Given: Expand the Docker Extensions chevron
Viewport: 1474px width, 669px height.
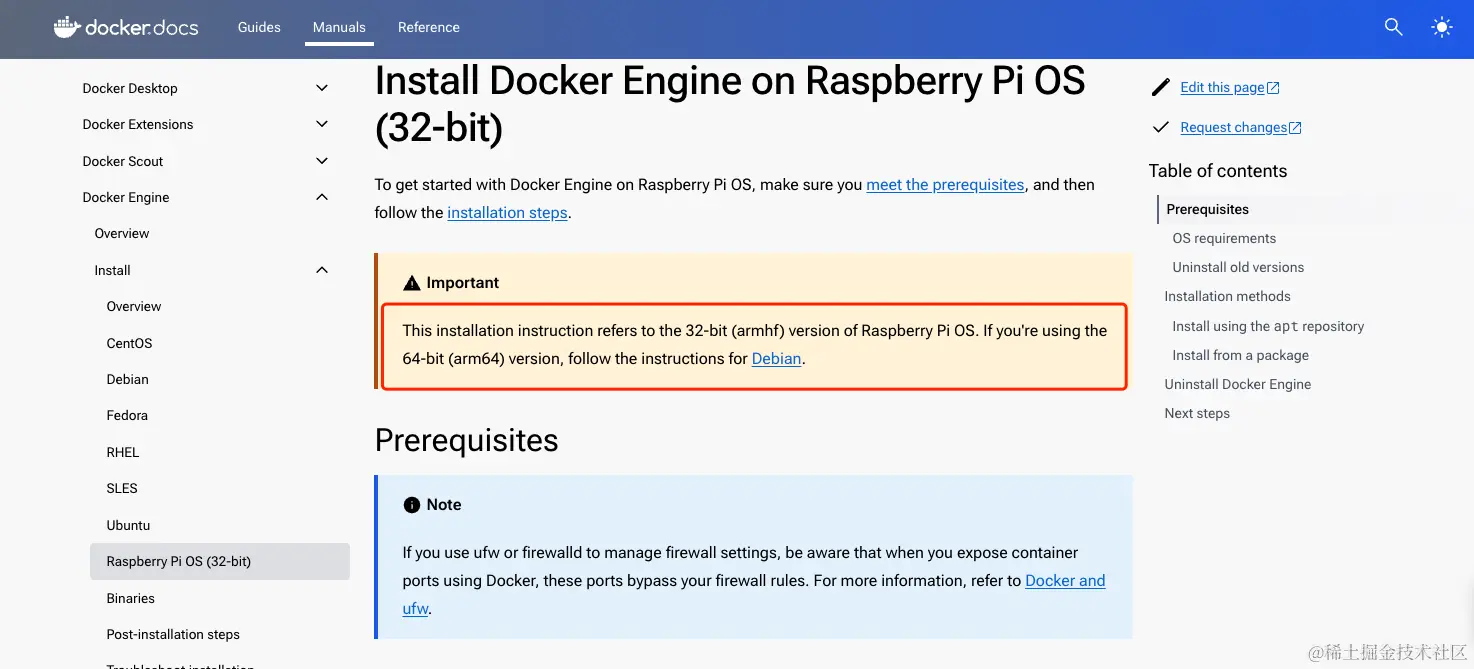Looking at the screenshot, I should [x=322, y=124].
